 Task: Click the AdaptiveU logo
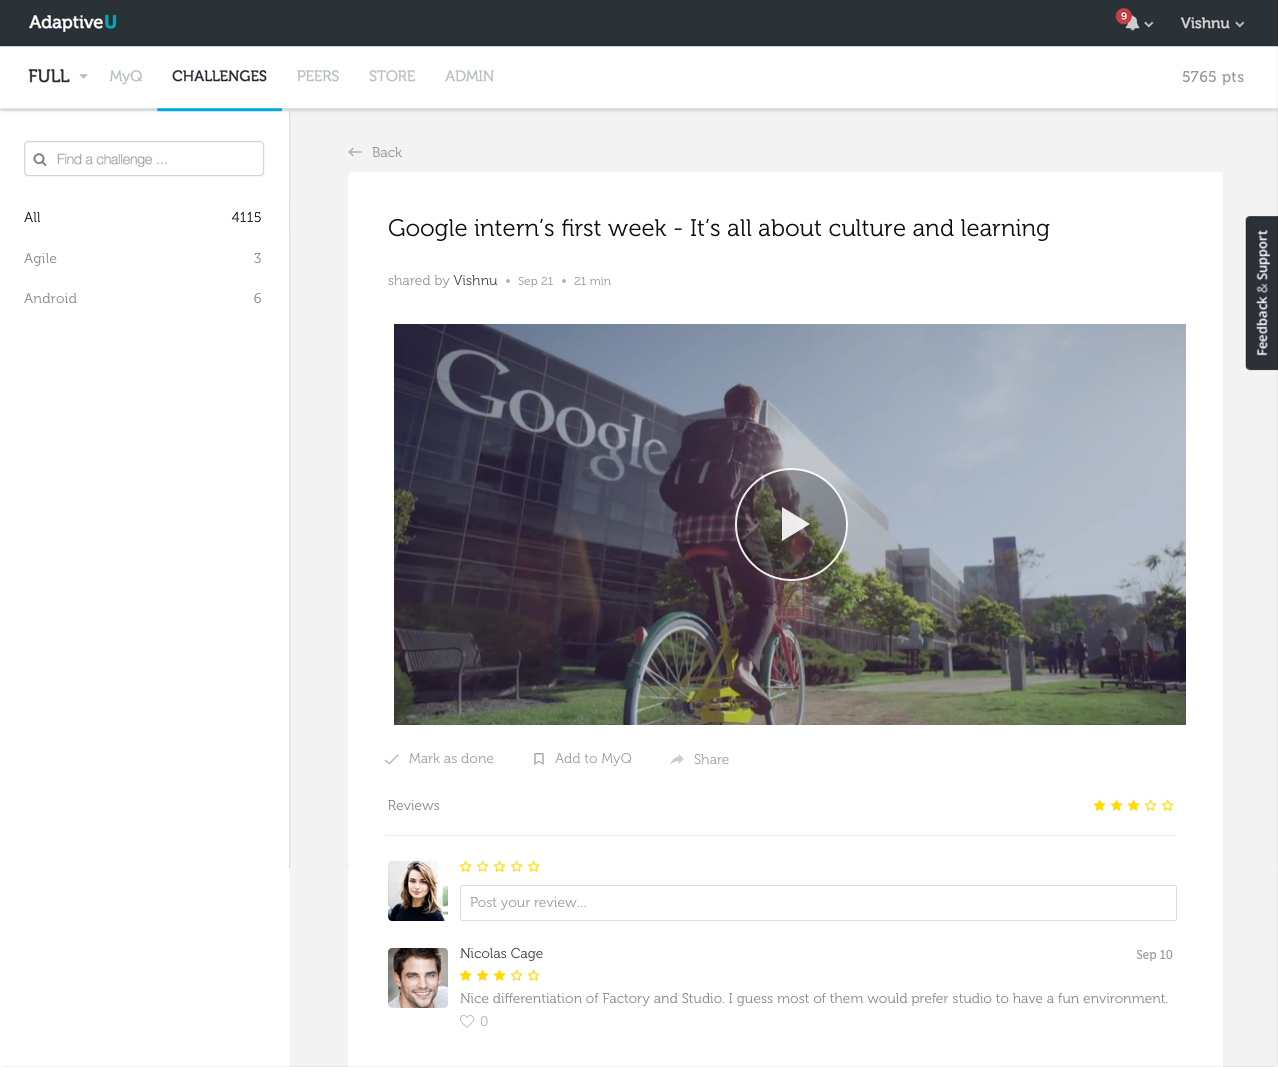[72, 22]
